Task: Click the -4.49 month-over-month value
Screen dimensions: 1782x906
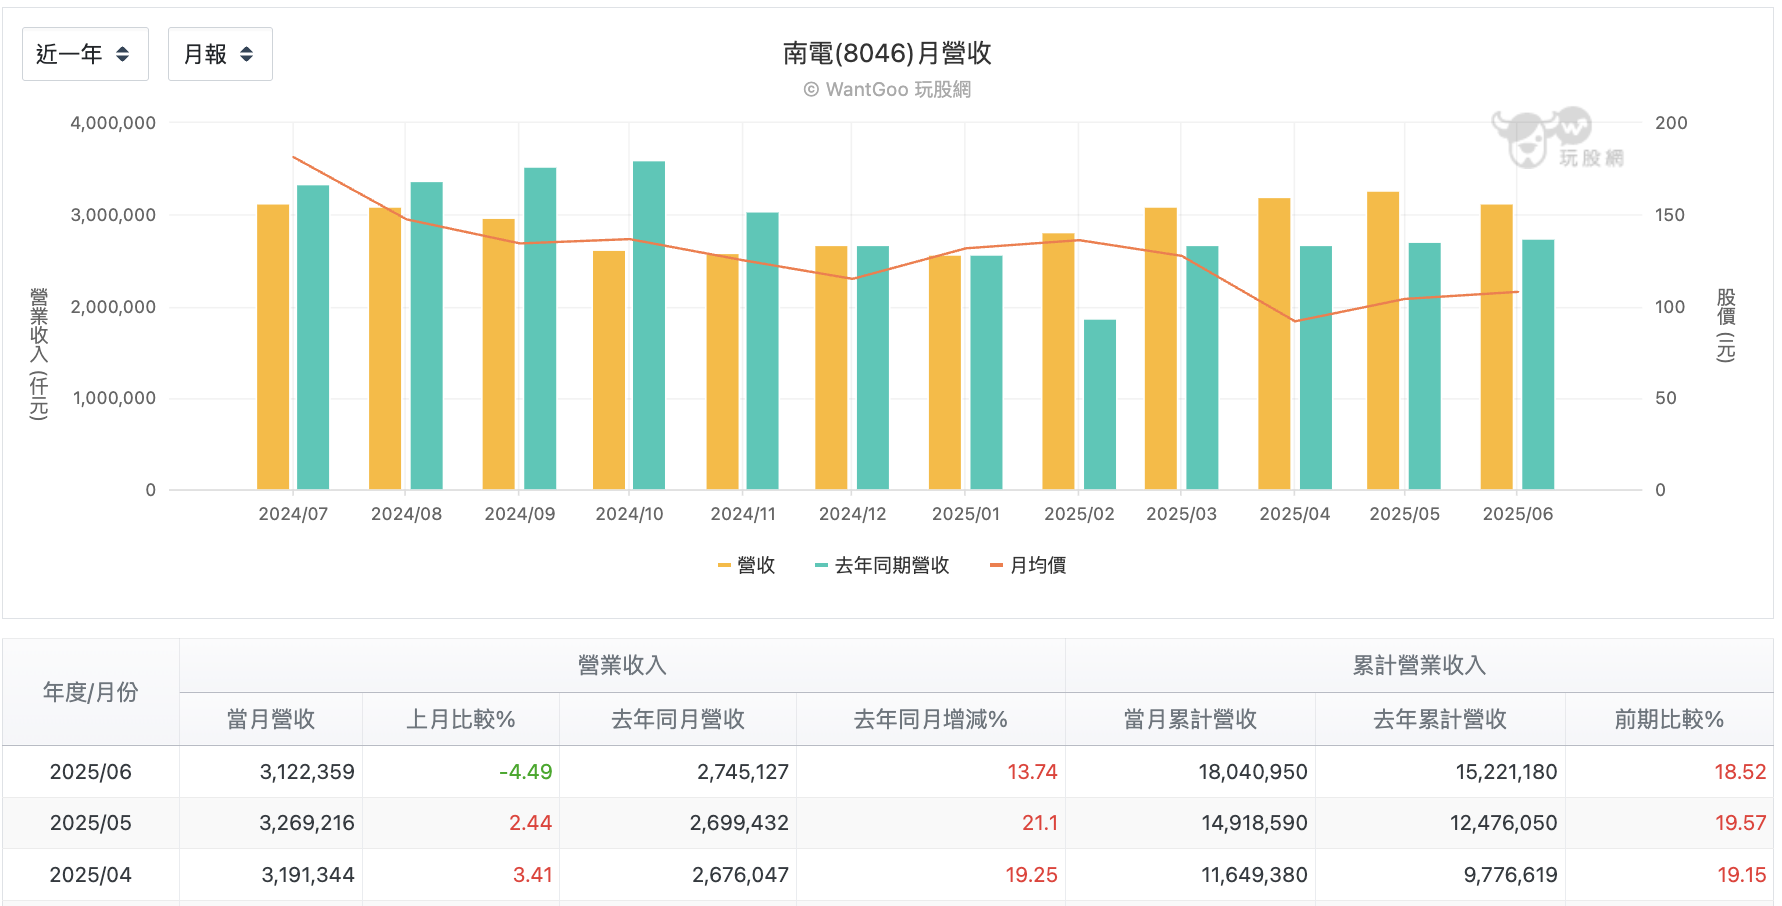Action: coord(525,772)
